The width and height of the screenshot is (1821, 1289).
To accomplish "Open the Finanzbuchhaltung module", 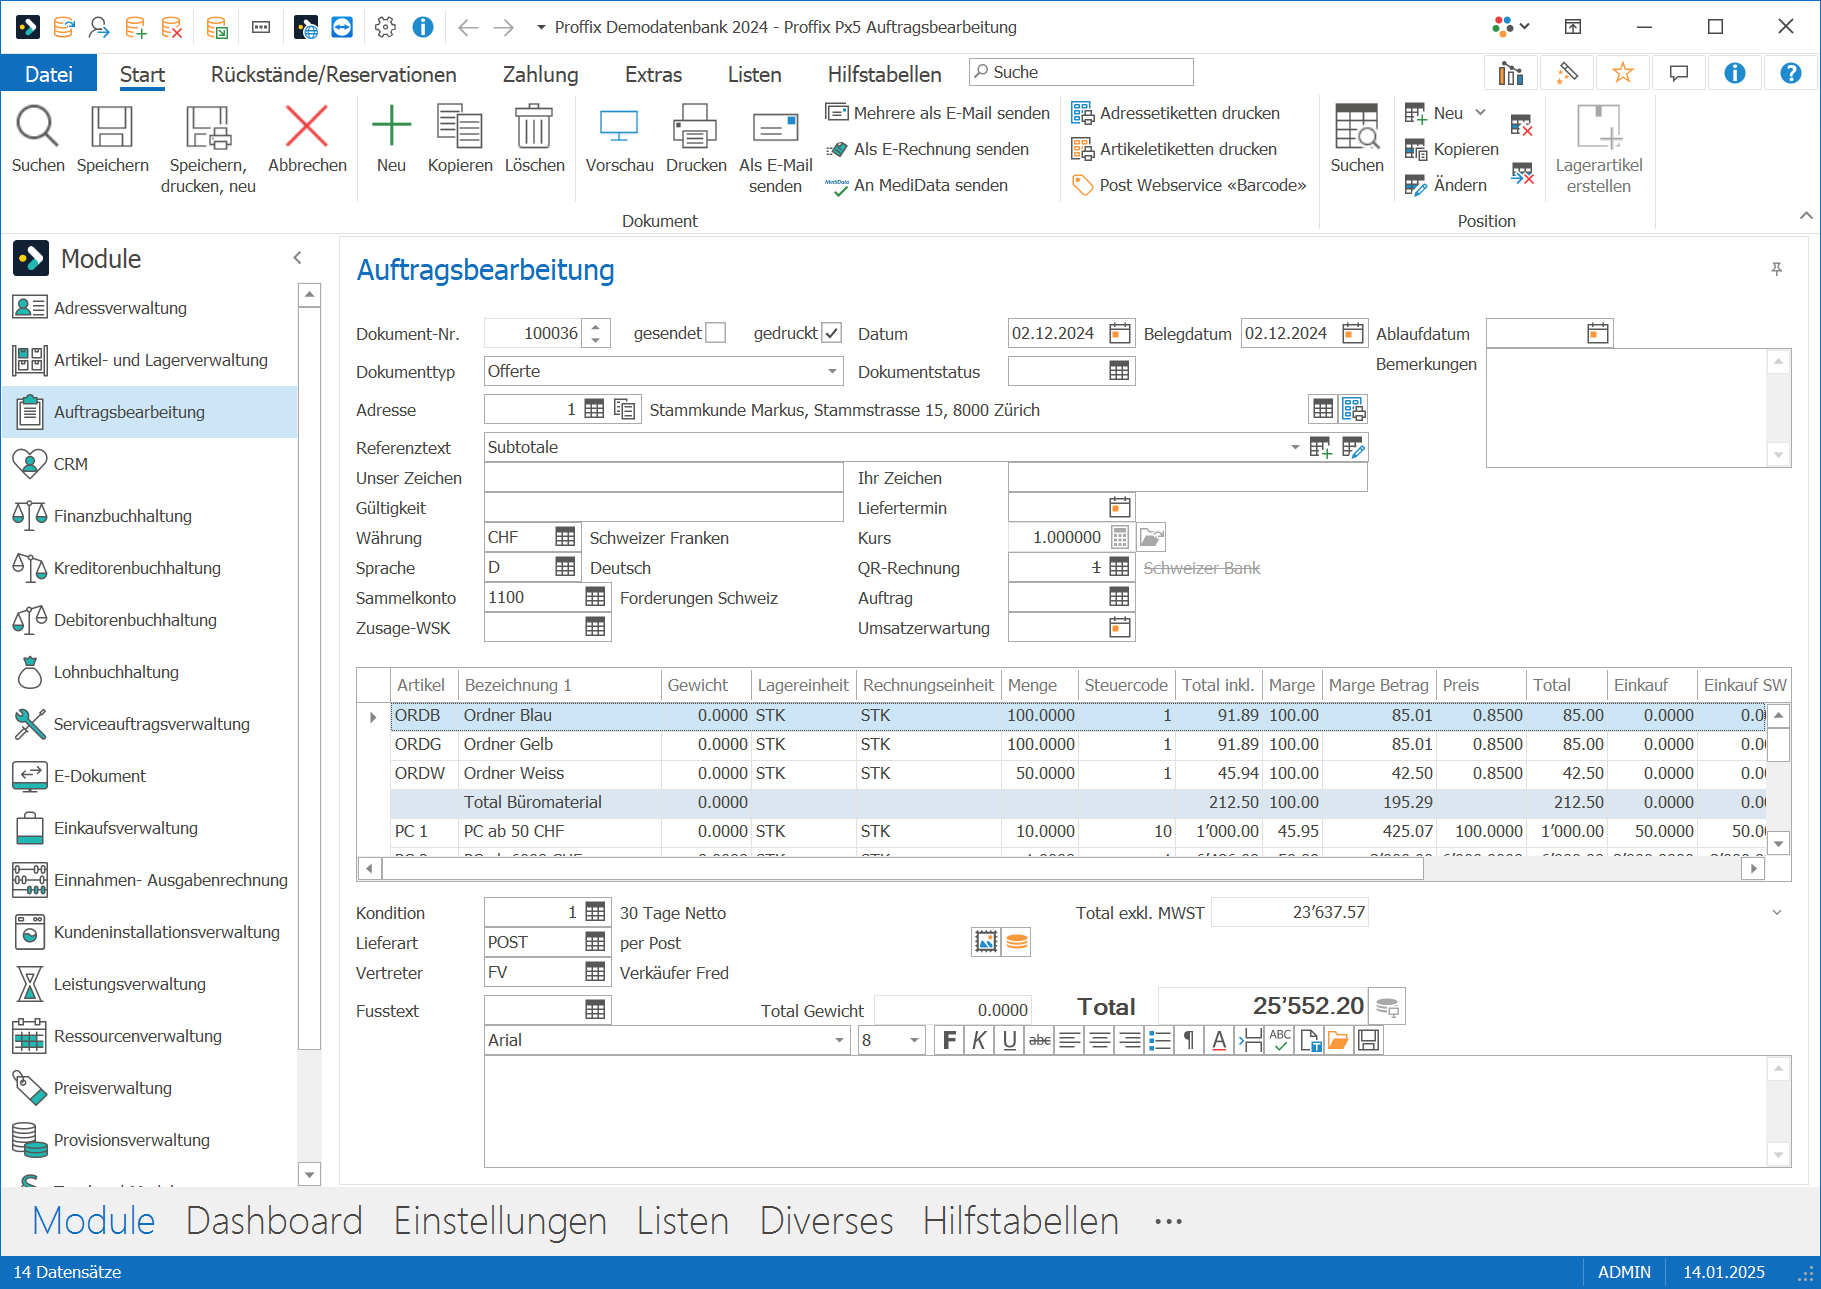I will tap(150, 516).
